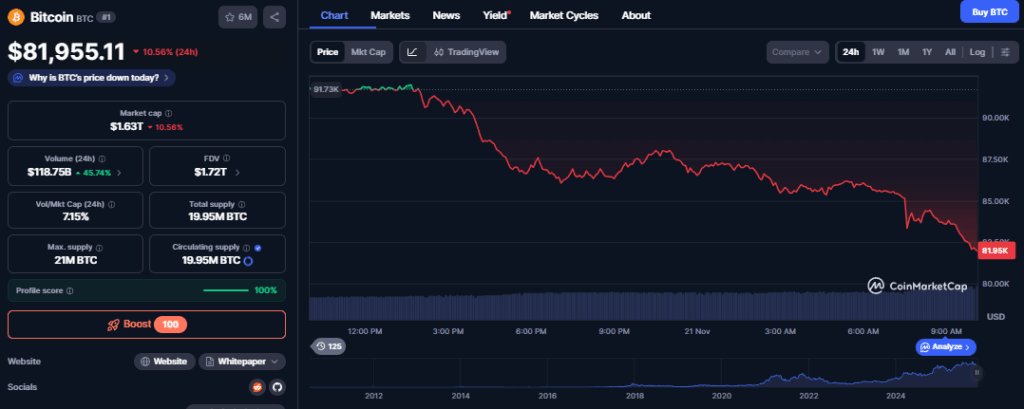Click the Bitcoin orange logo icon
This screenshot has height=409, width=1024.
pyautogui.click(x=16, y=17)
